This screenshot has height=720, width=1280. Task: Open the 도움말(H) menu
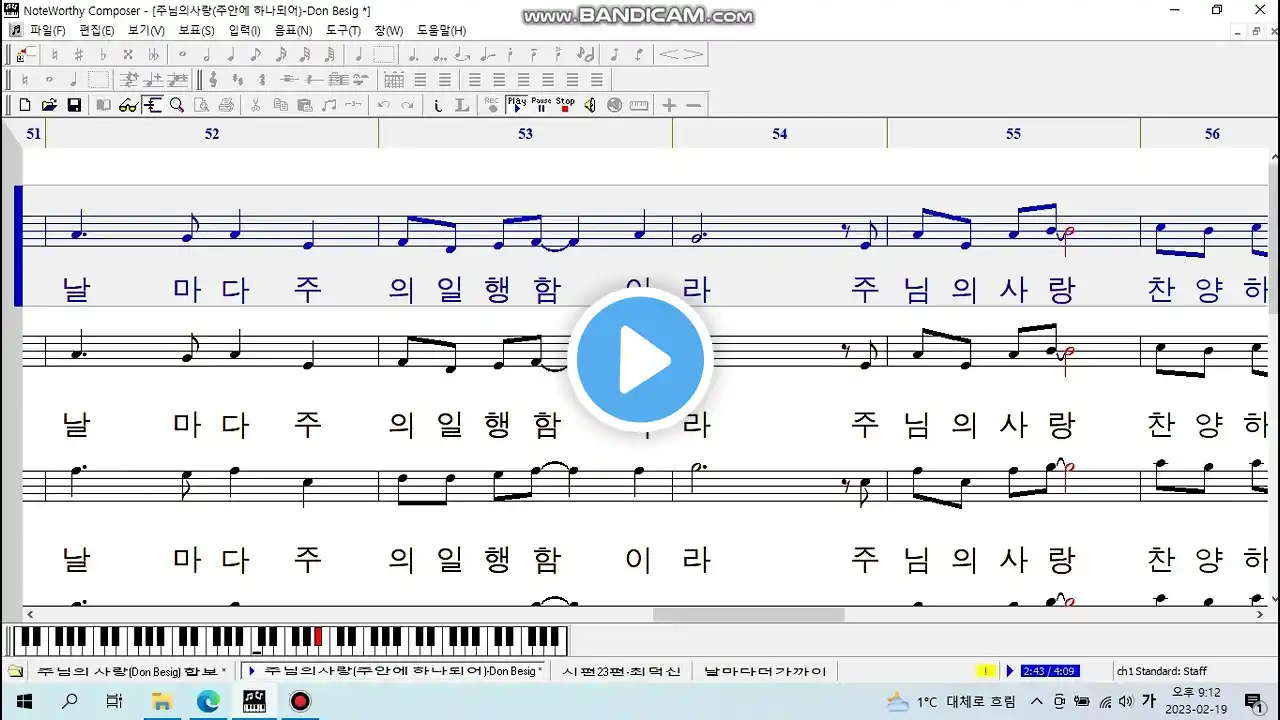[441, 31]
